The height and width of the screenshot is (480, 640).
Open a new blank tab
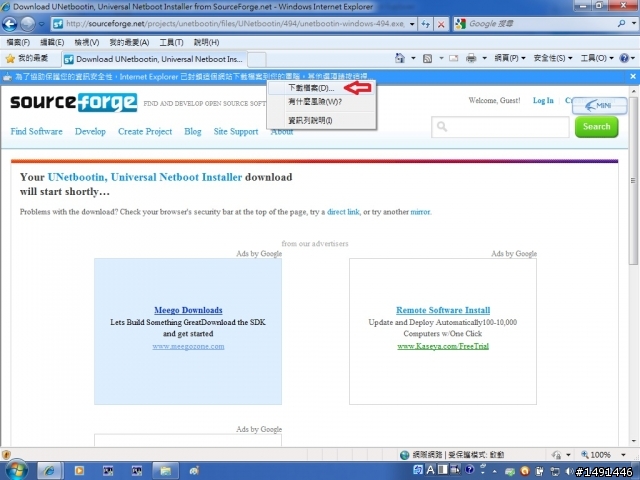pos(257,60)
